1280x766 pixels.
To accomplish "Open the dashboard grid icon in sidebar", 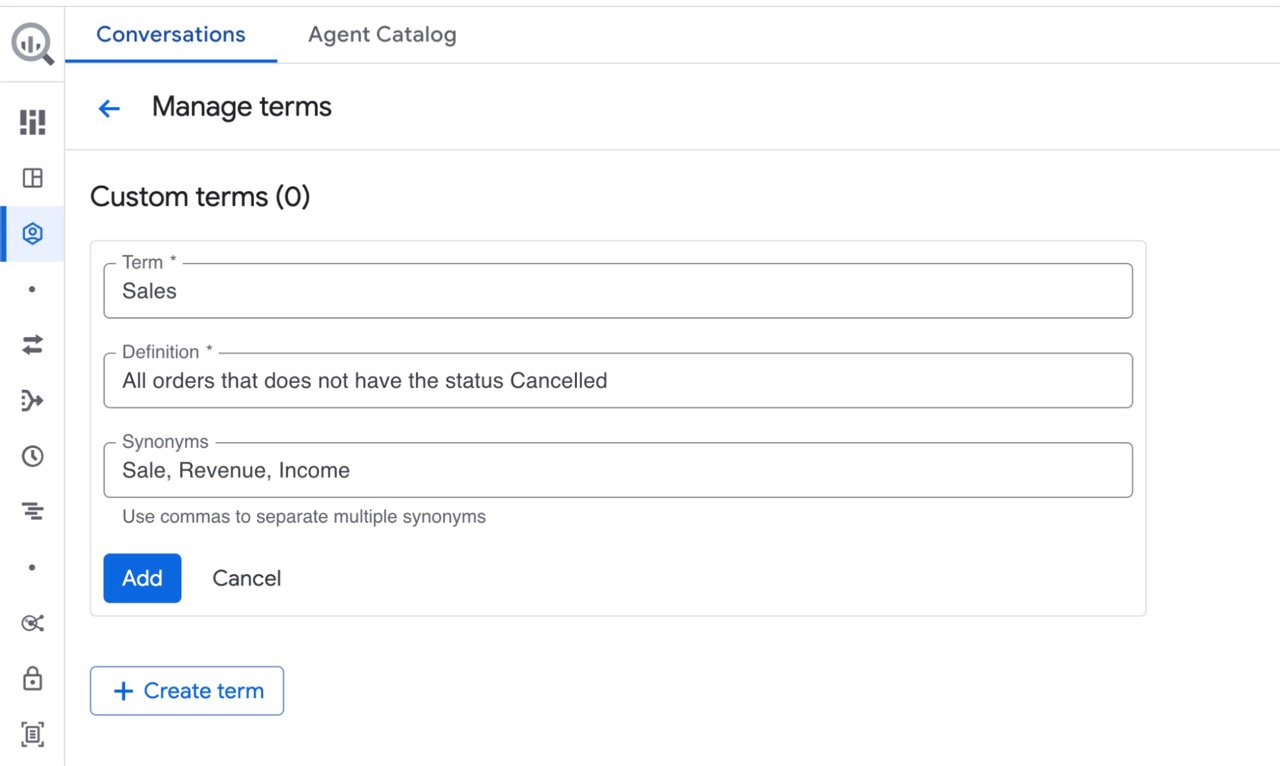I will pos(32,122).
